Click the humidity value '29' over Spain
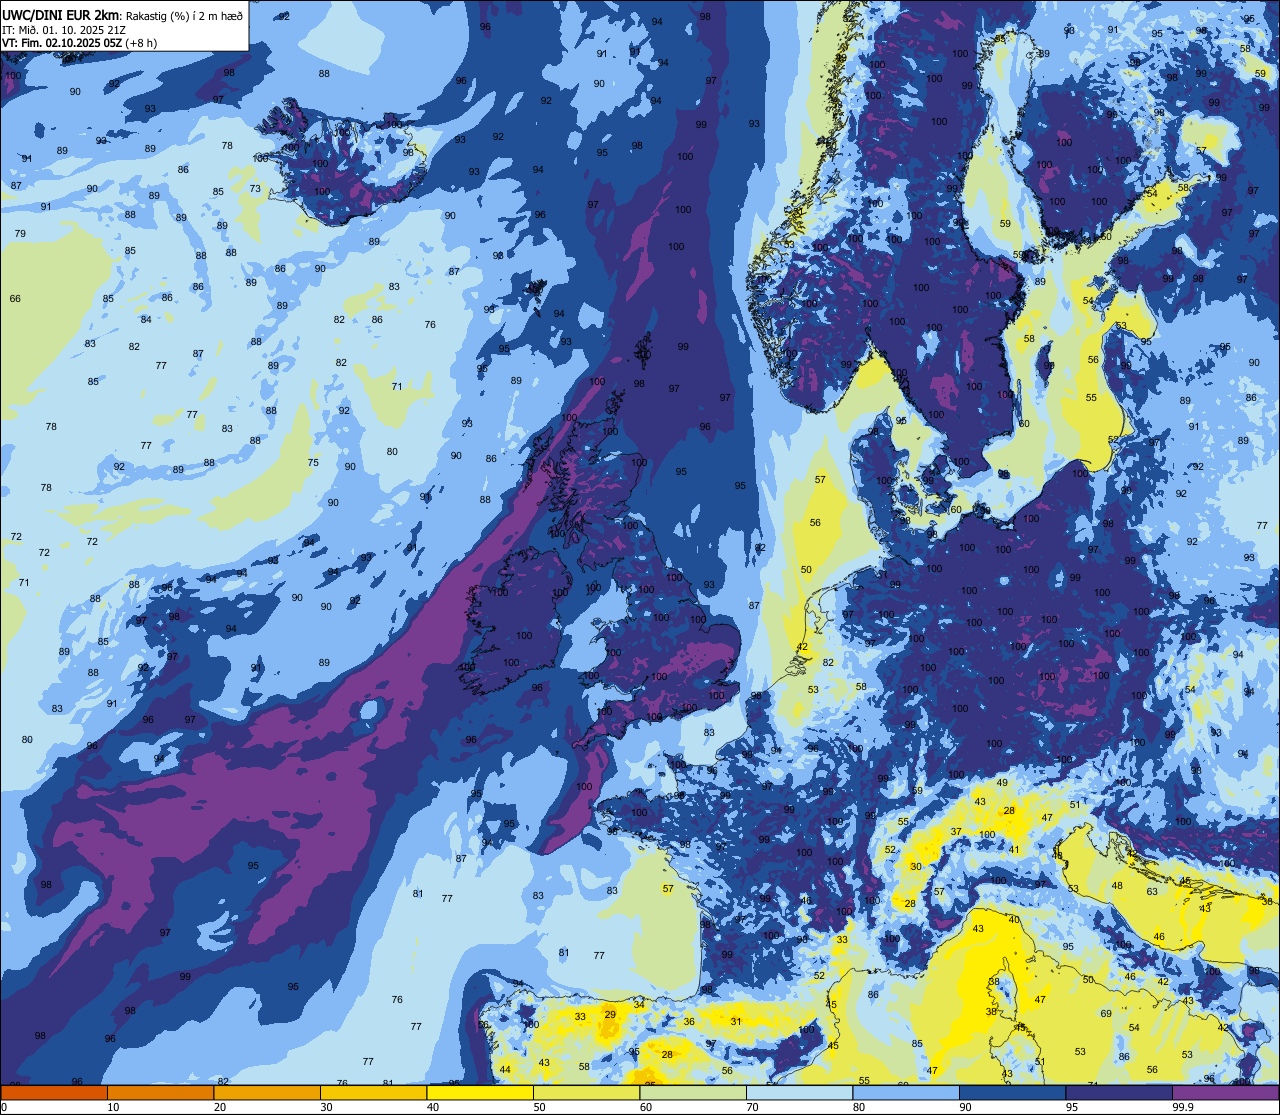This screenshot has width=1280, height=1115. [610, 1015]
